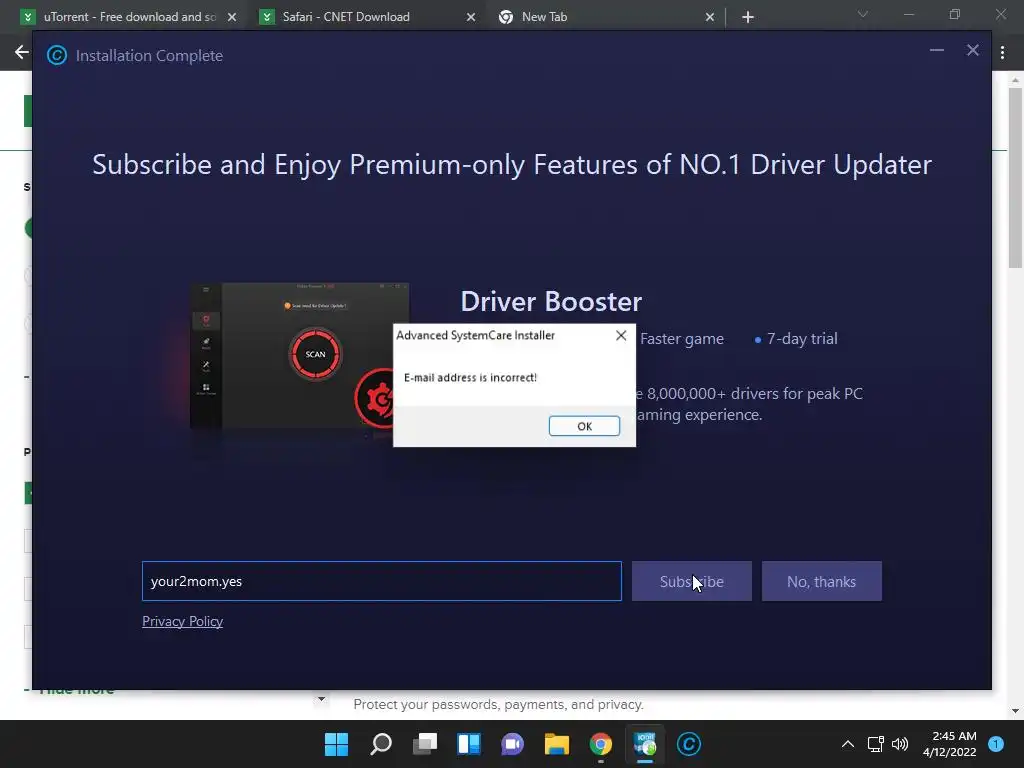
Task: Click OK in the email error dialog
Action: click(x=584, y=426)
